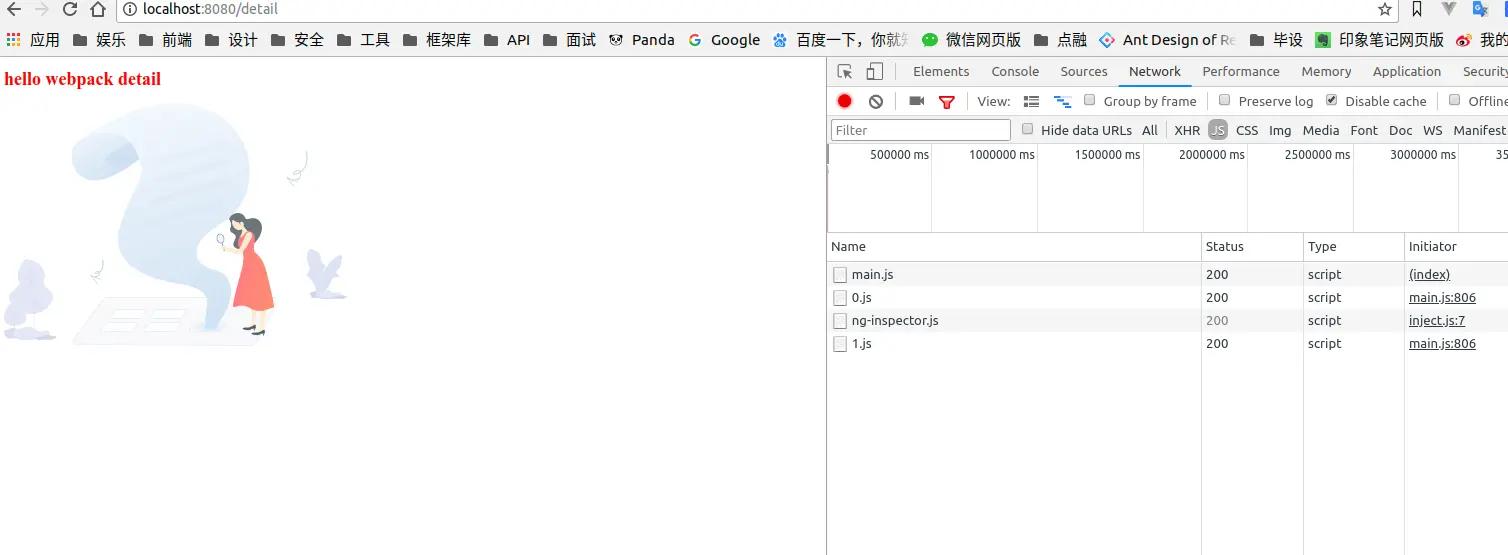This screenshot has width=1508, height=555.
Task: Enable the Preserve log checkbox
Action: pos(1224,100)
